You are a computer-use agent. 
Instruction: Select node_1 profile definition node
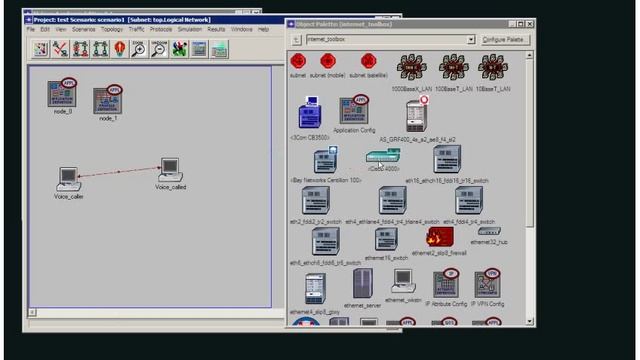click(x=107, y=100)
